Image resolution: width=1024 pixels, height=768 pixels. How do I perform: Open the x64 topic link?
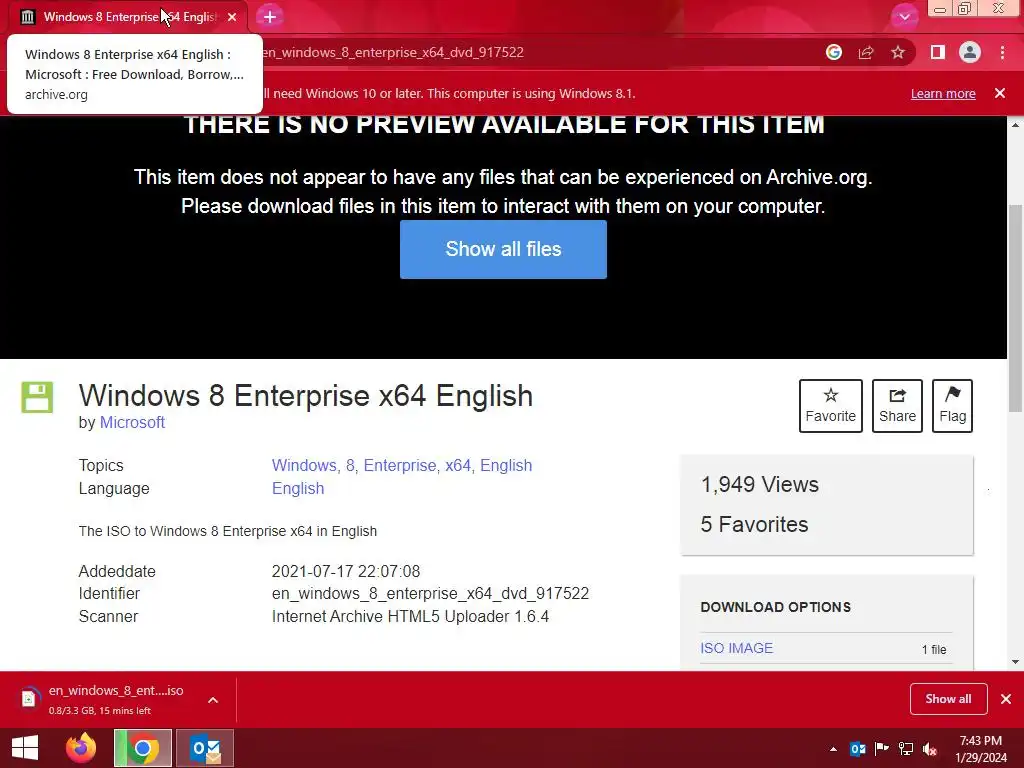point(458,466)
